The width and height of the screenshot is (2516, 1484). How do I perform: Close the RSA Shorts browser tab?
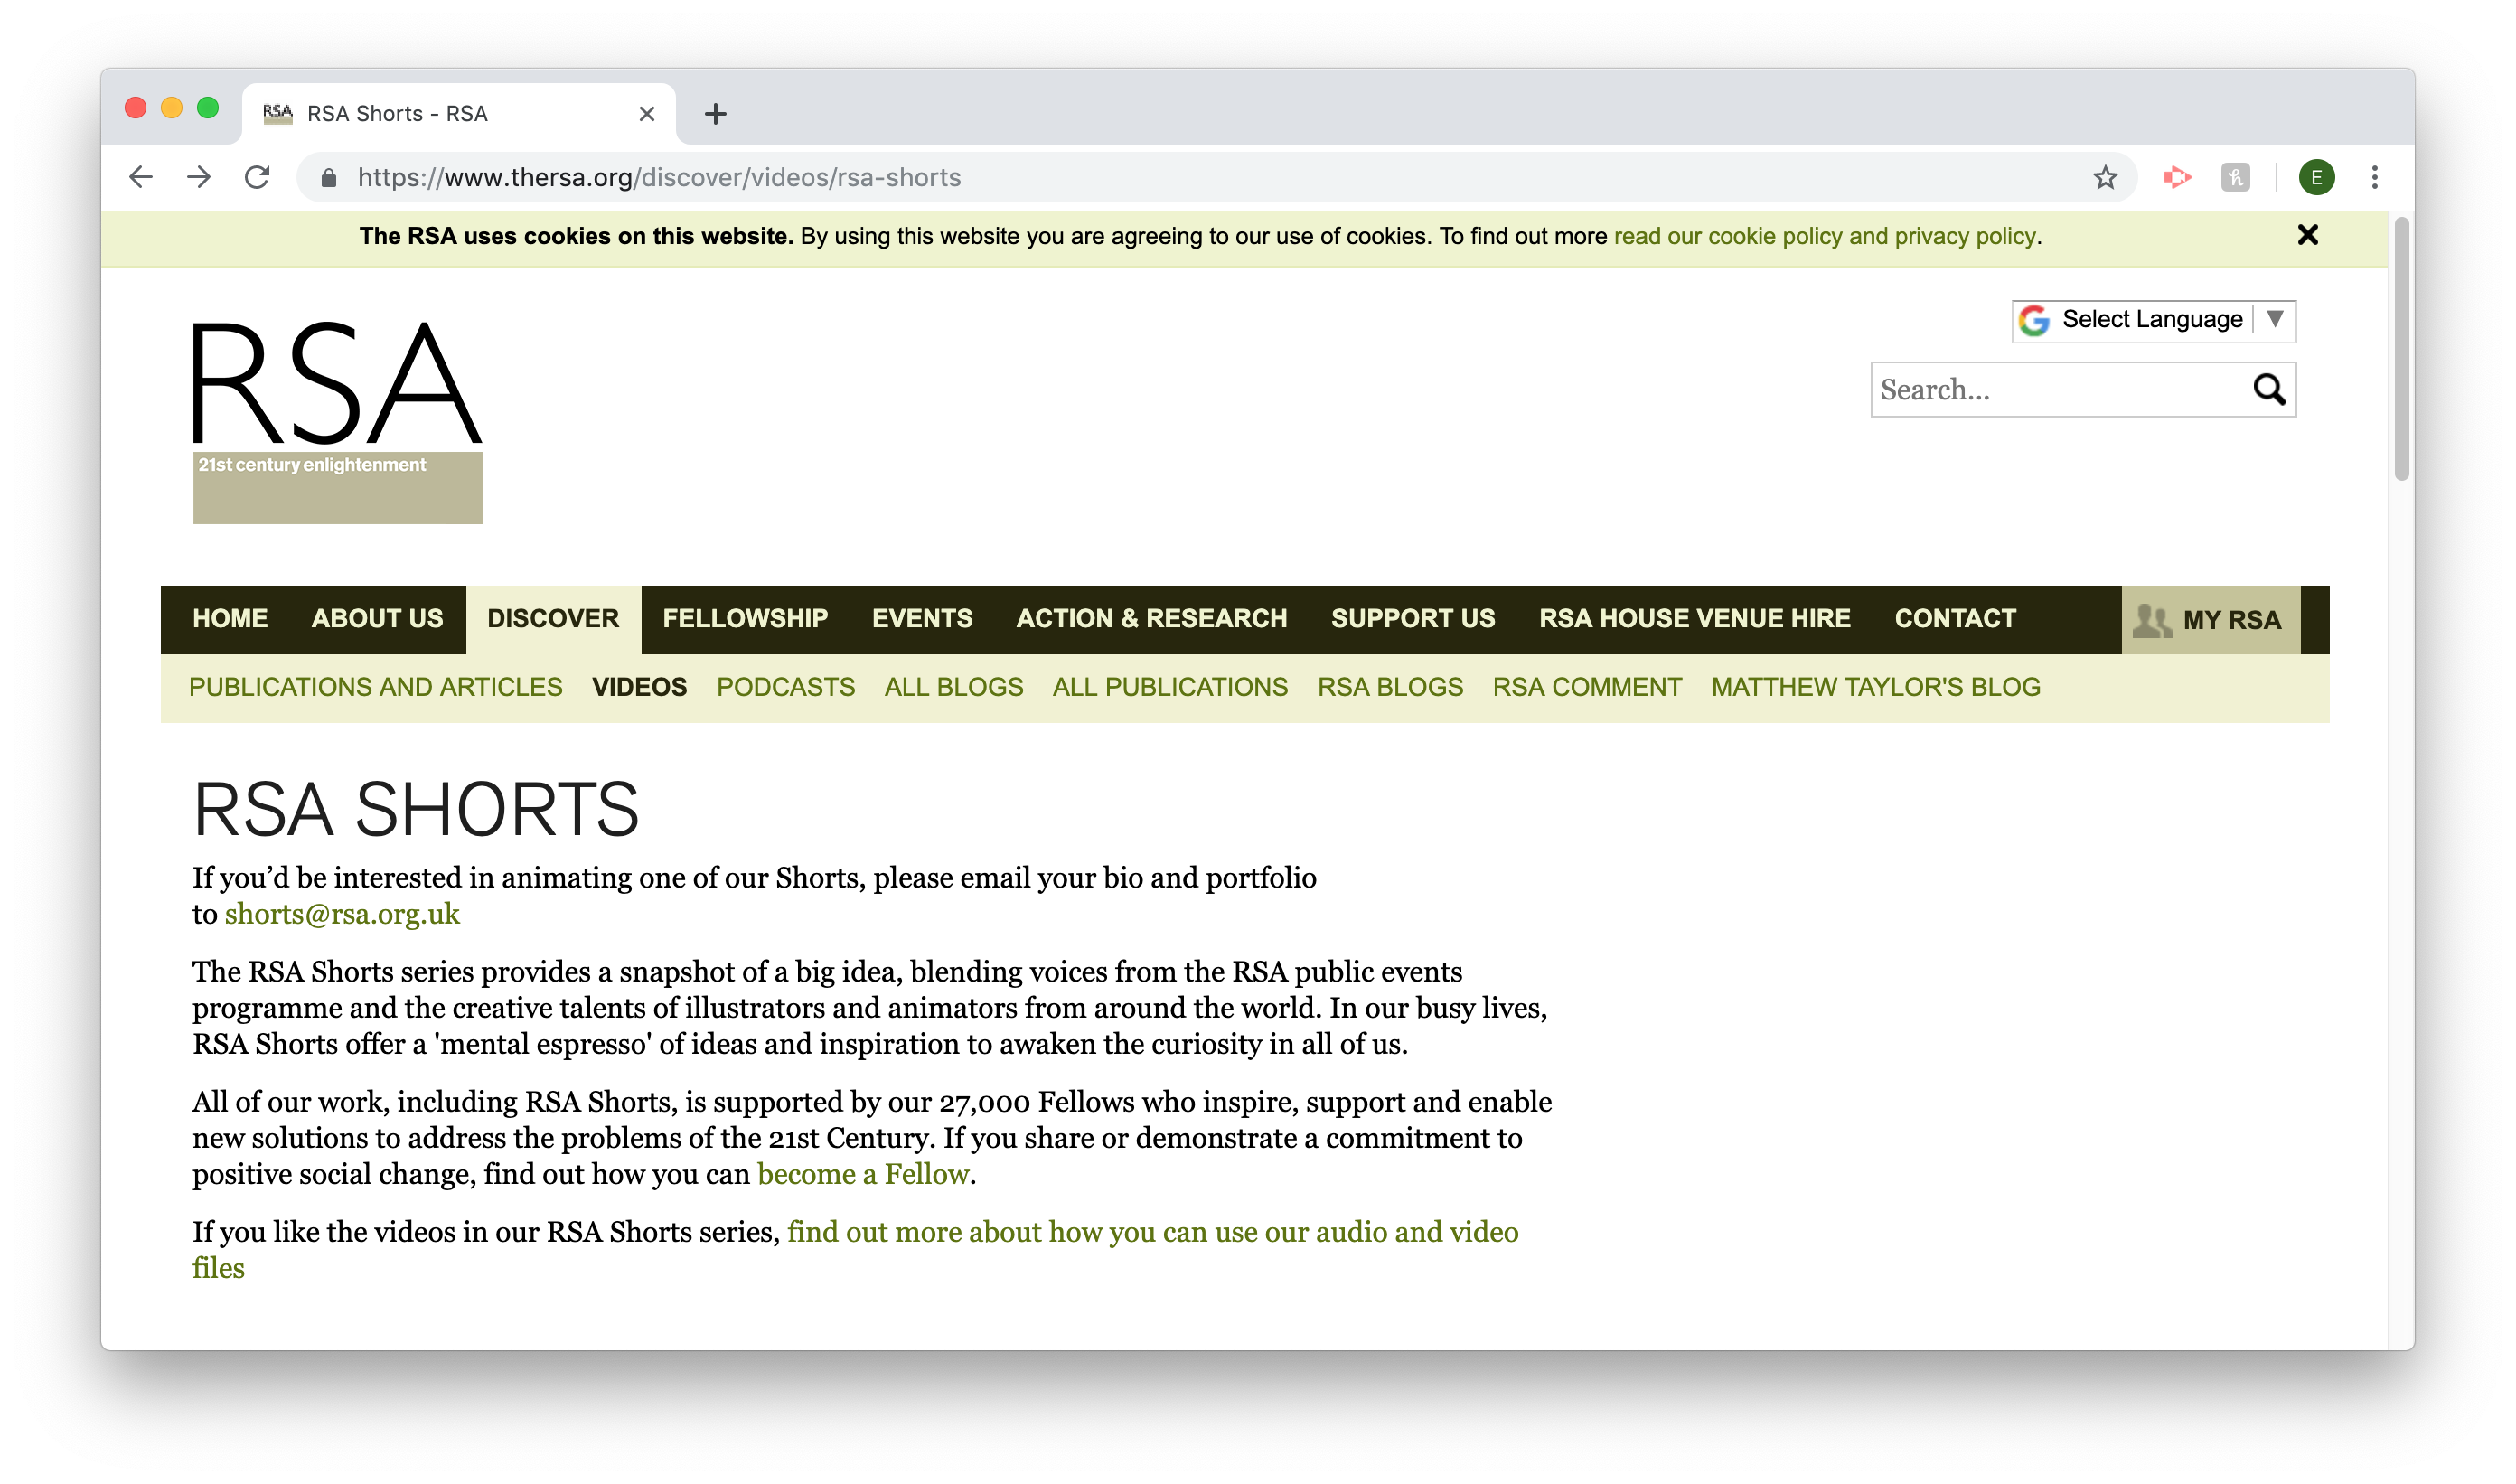(x=647, y=114)
